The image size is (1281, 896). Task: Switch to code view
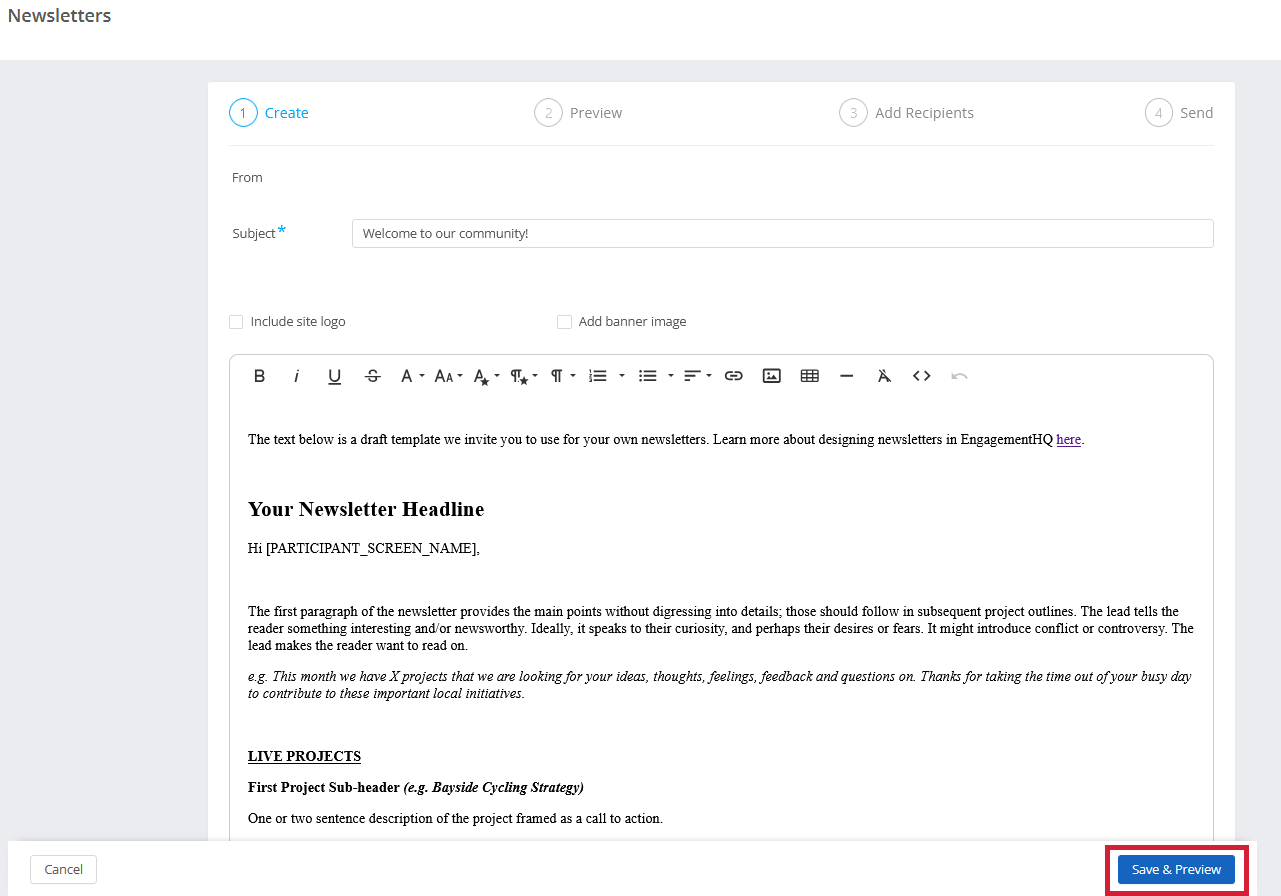922,376
